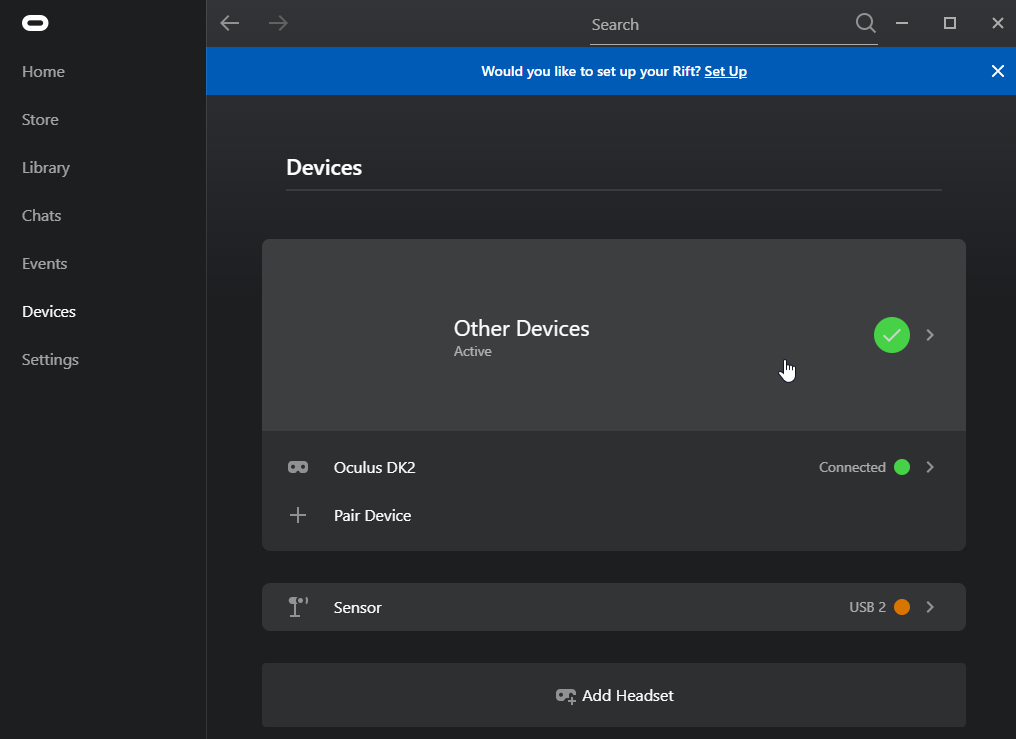The image size is (1016, 739).
Task: Click the USB 2 label
Action: click(x=867, y=607)
